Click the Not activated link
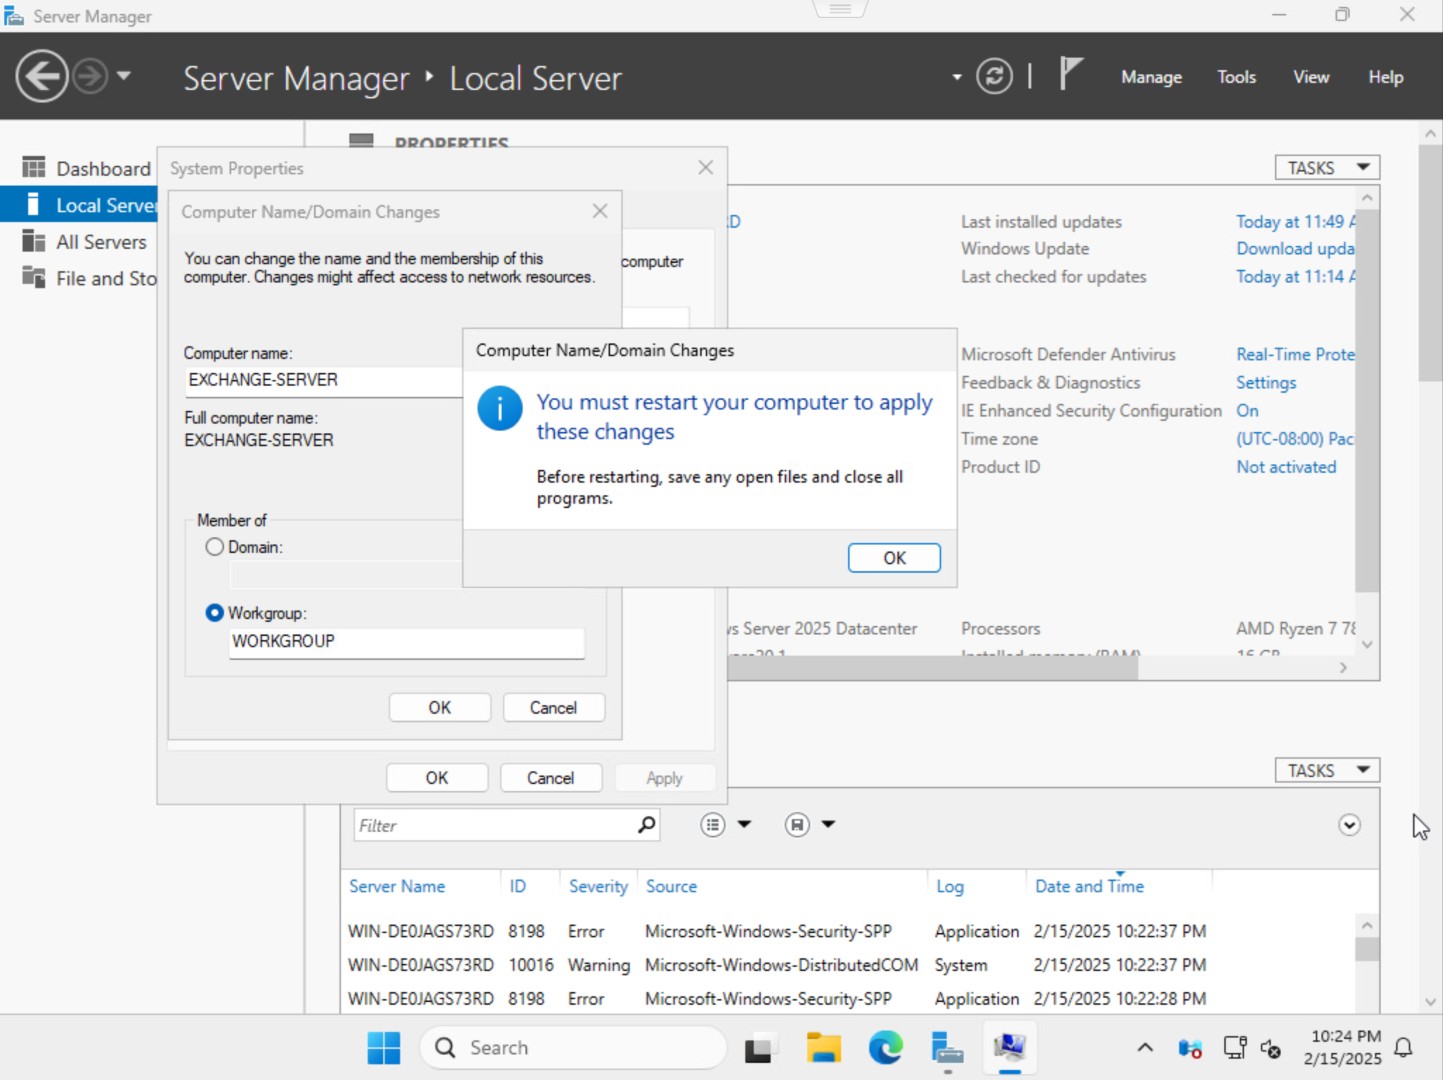Viewport: 1443px width, 1080px height. point(1286,467)
